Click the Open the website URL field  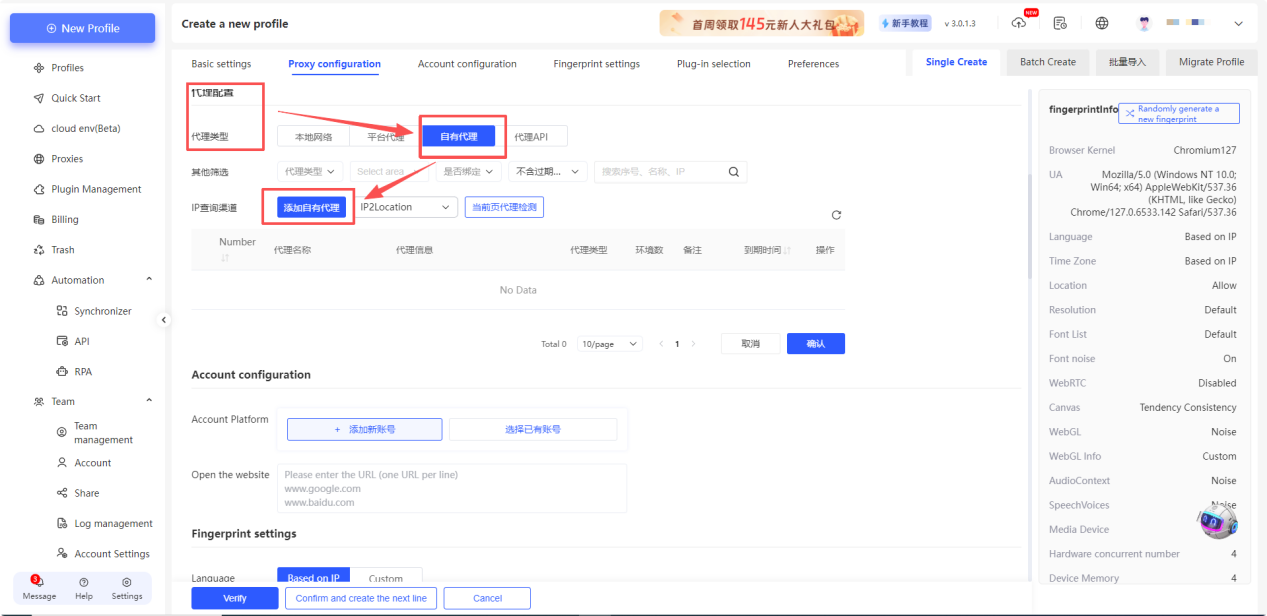455,488
